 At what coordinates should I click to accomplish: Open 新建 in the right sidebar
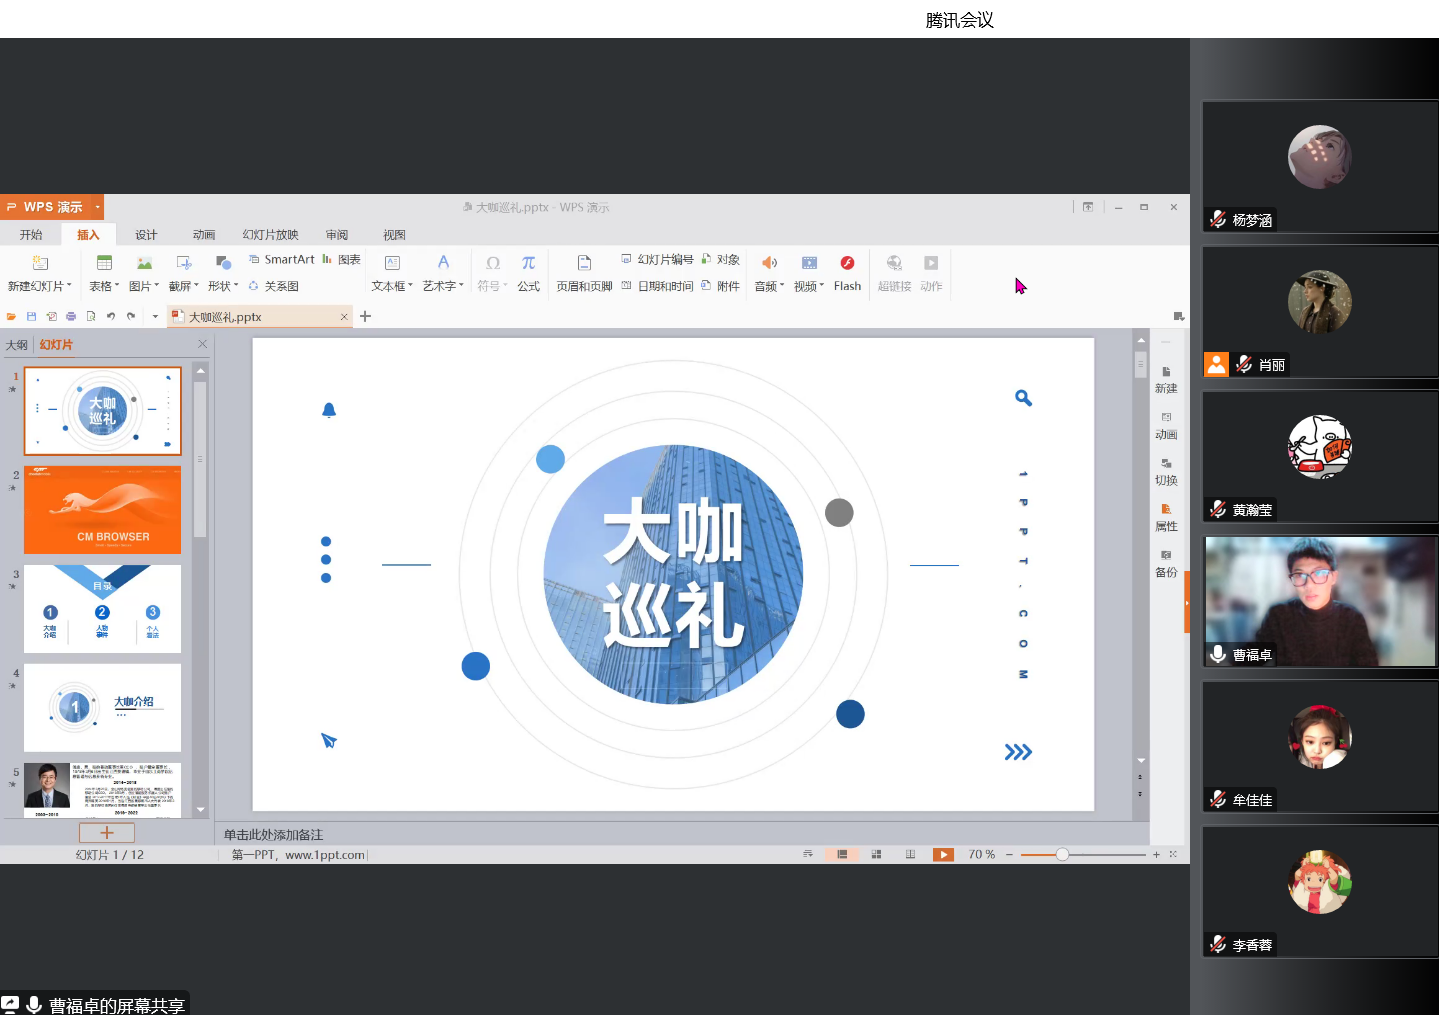pyautogui.click(x=1166, y=380)
